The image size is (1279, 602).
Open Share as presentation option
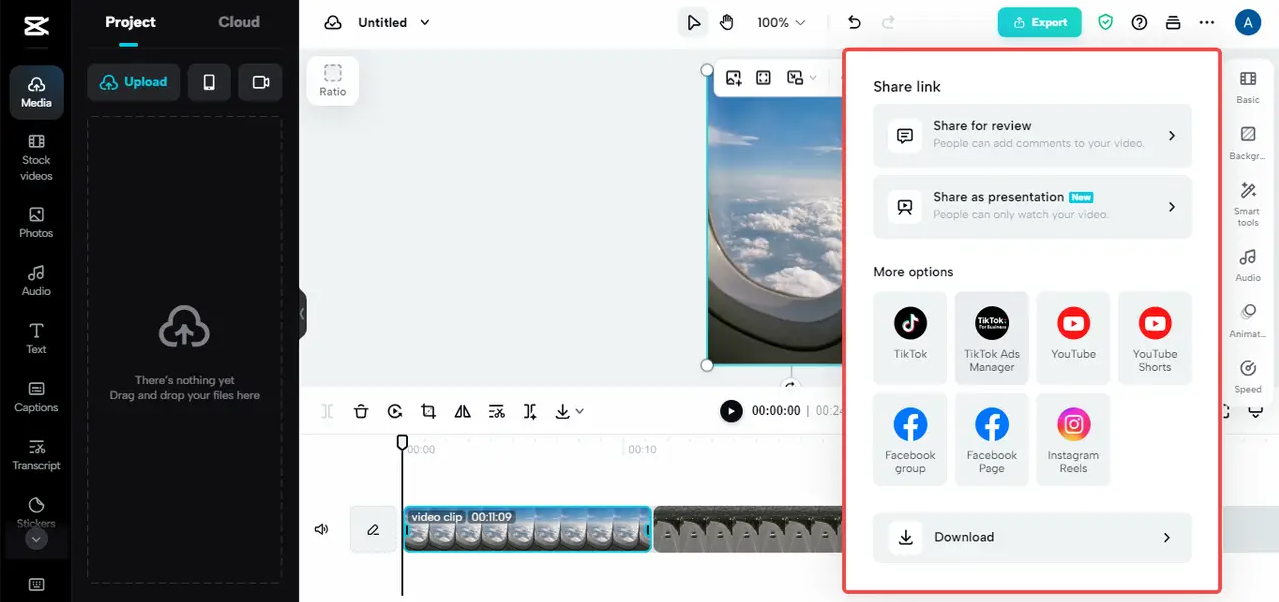click(1032, 206)
